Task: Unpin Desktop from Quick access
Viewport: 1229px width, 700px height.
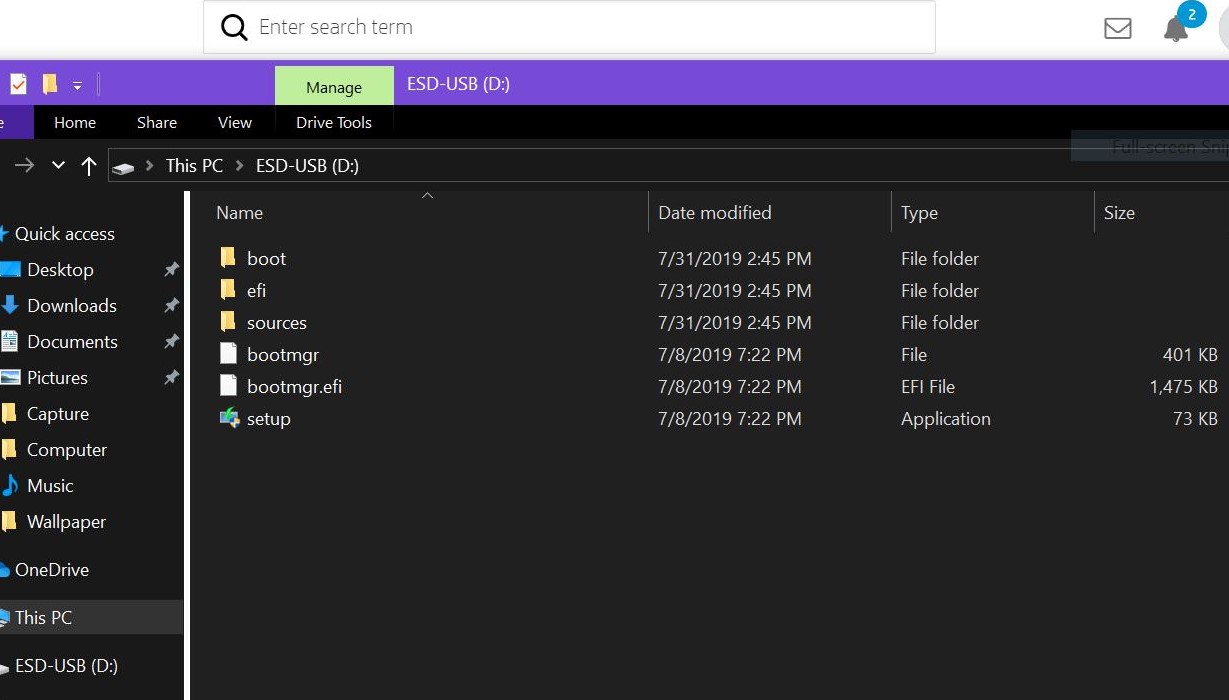Action: click(x=171, y=269)
